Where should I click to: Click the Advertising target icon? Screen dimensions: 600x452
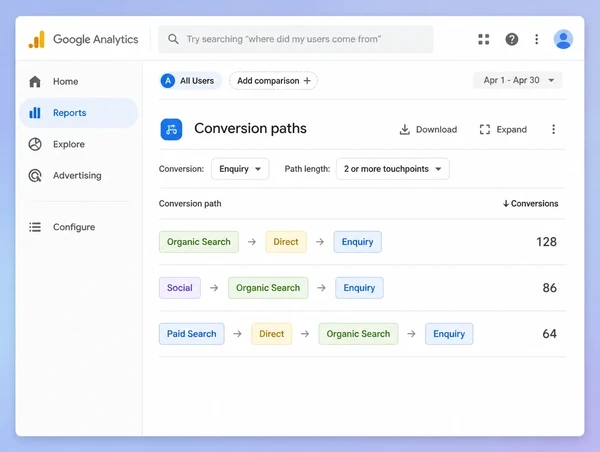35,176
